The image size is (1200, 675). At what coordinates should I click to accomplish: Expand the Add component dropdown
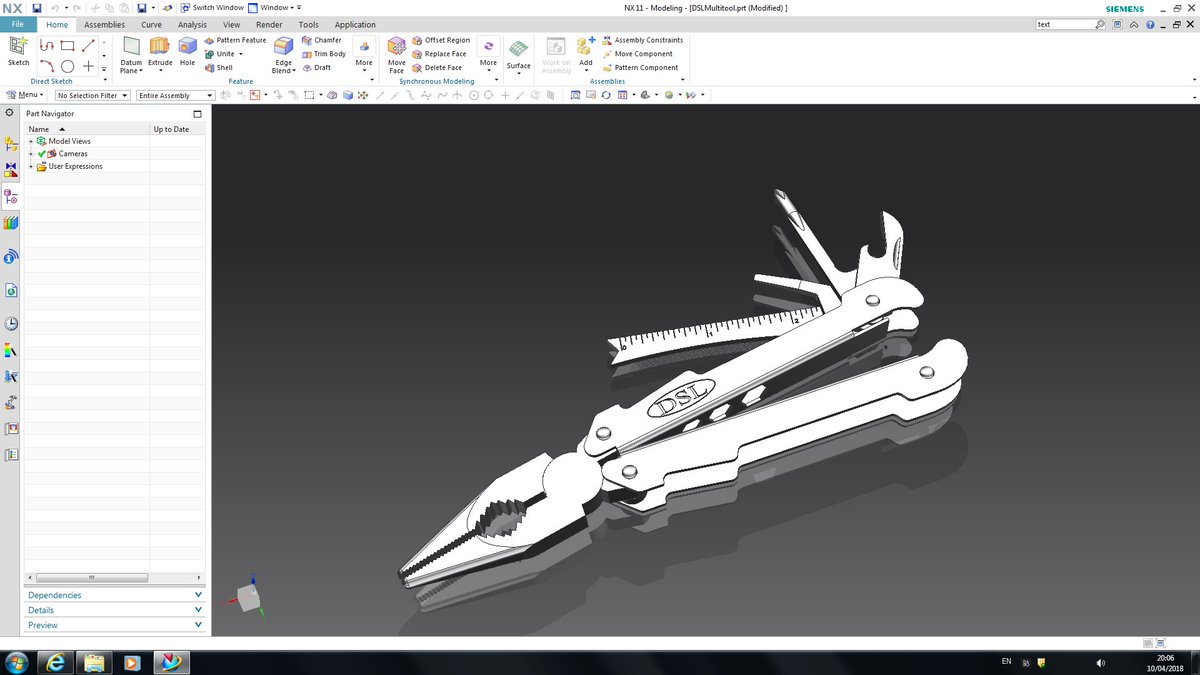586,71
